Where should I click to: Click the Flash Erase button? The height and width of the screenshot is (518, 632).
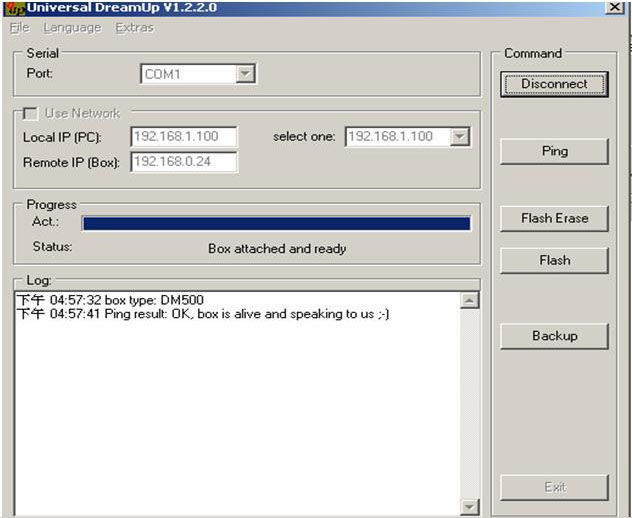click(x=554, y=218)
